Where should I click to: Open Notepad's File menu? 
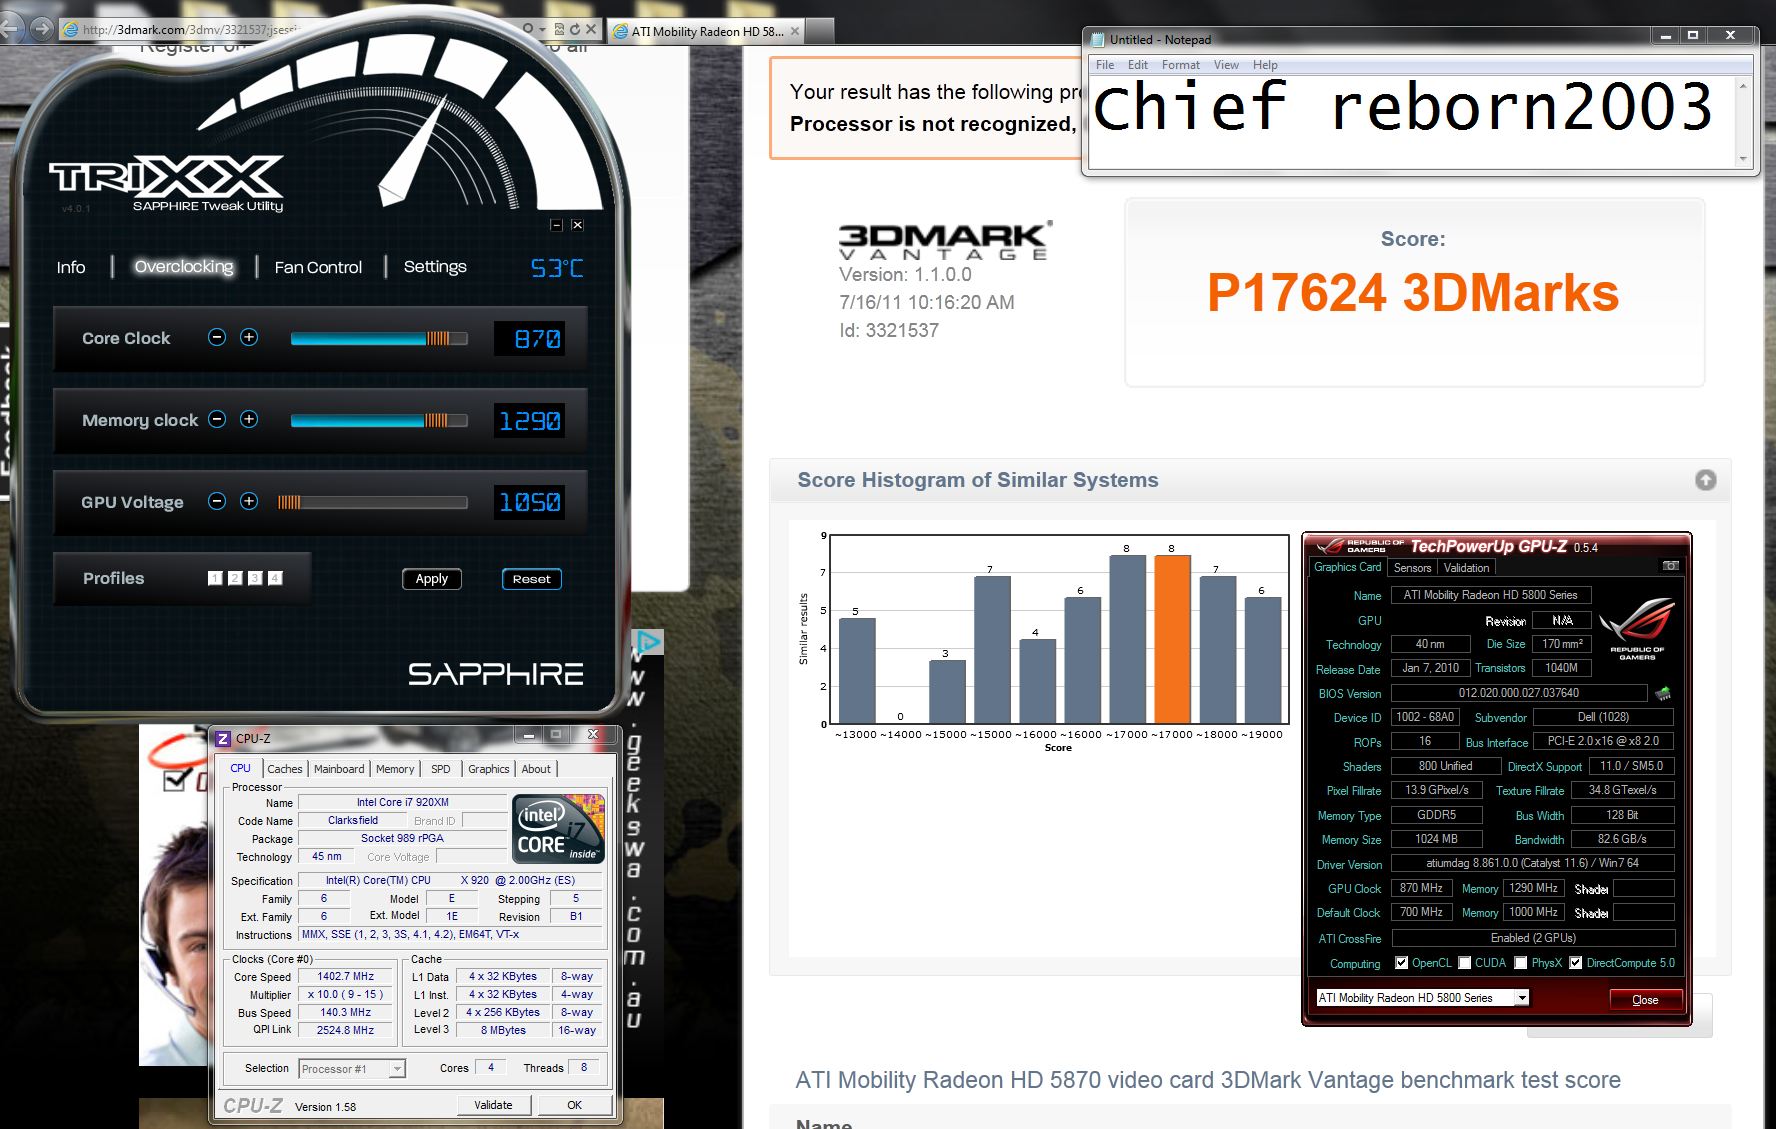point(1105,65)
